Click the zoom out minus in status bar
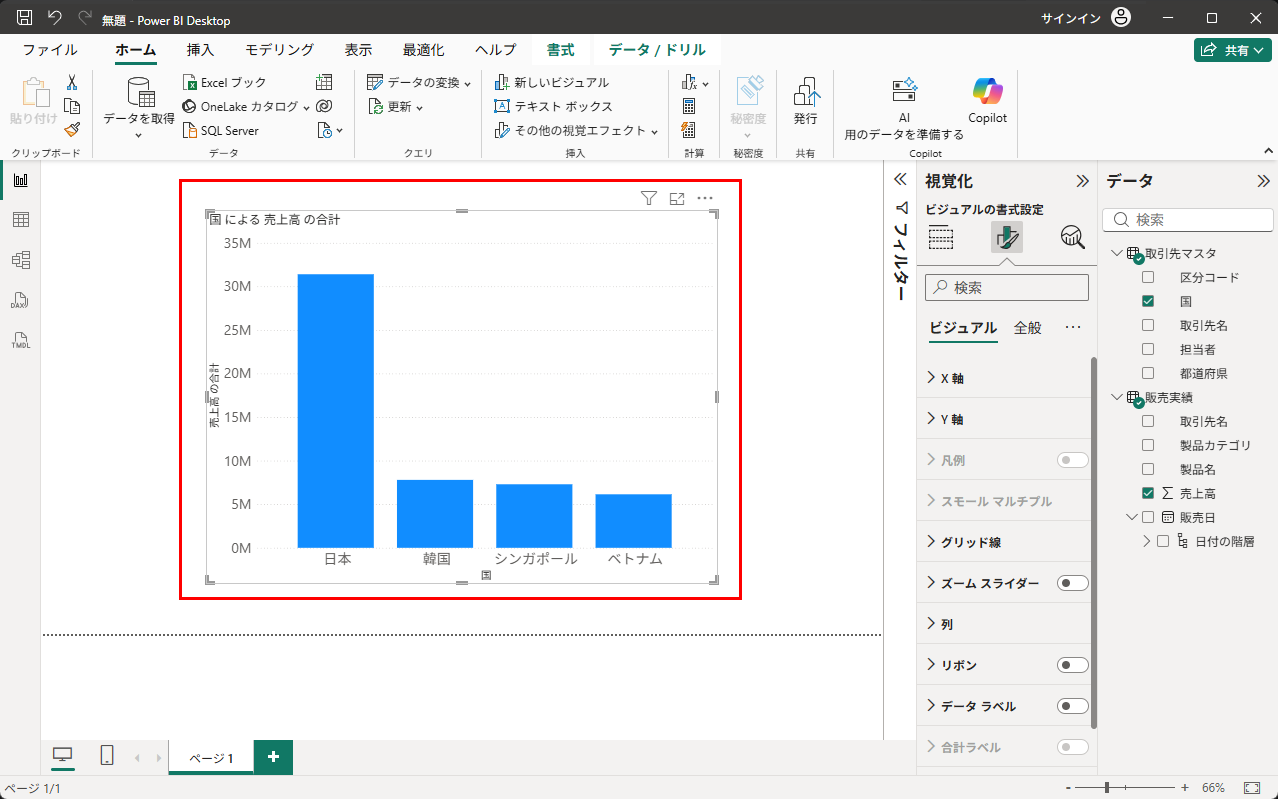Image resolution: width=1278 pixels, height=799 pixels. click(x=1069, y=788)
